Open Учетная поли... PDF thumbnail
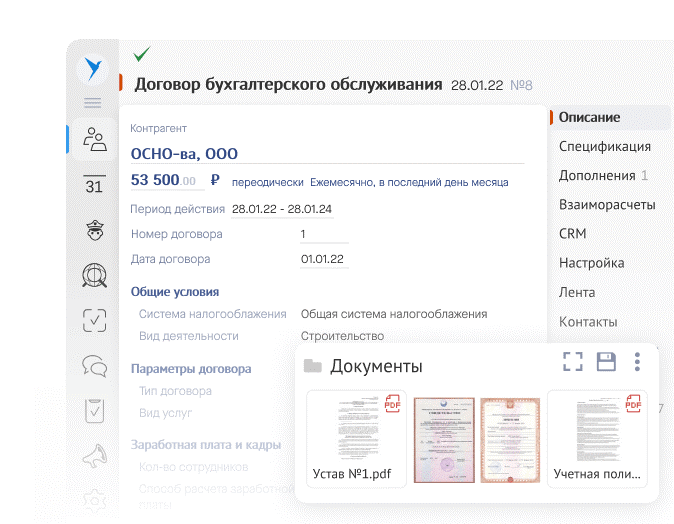 (x=597, y=438)
